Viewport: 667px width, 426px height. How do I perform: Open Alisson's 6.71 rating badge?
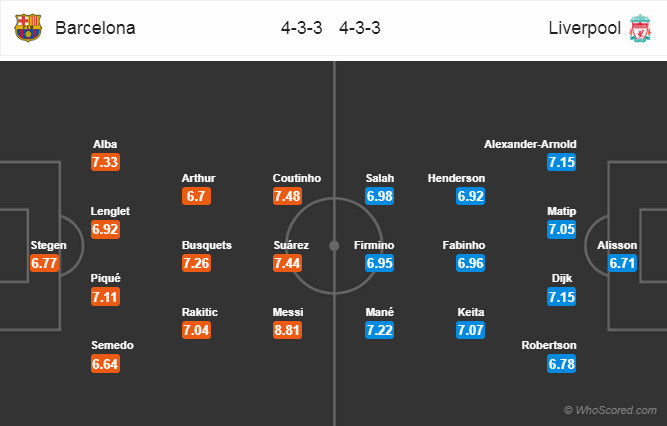click(621, 264)
